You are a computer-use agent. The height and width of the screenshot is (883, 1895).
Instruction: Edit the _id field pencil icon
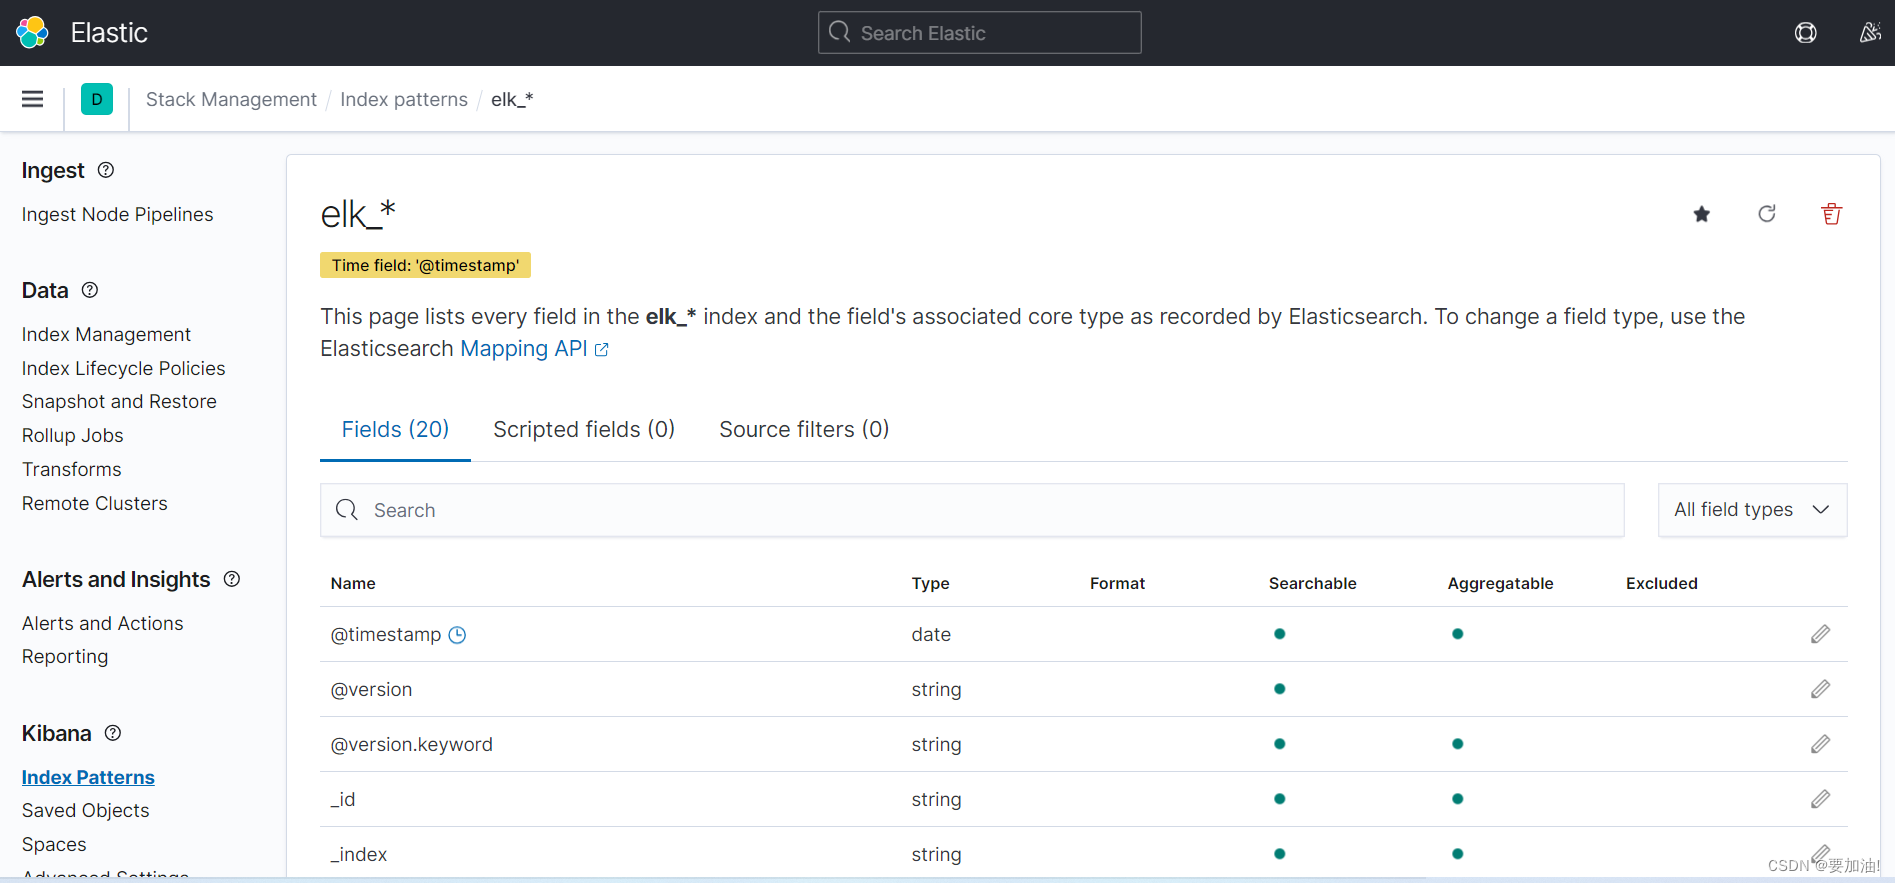coord(1820,799)
